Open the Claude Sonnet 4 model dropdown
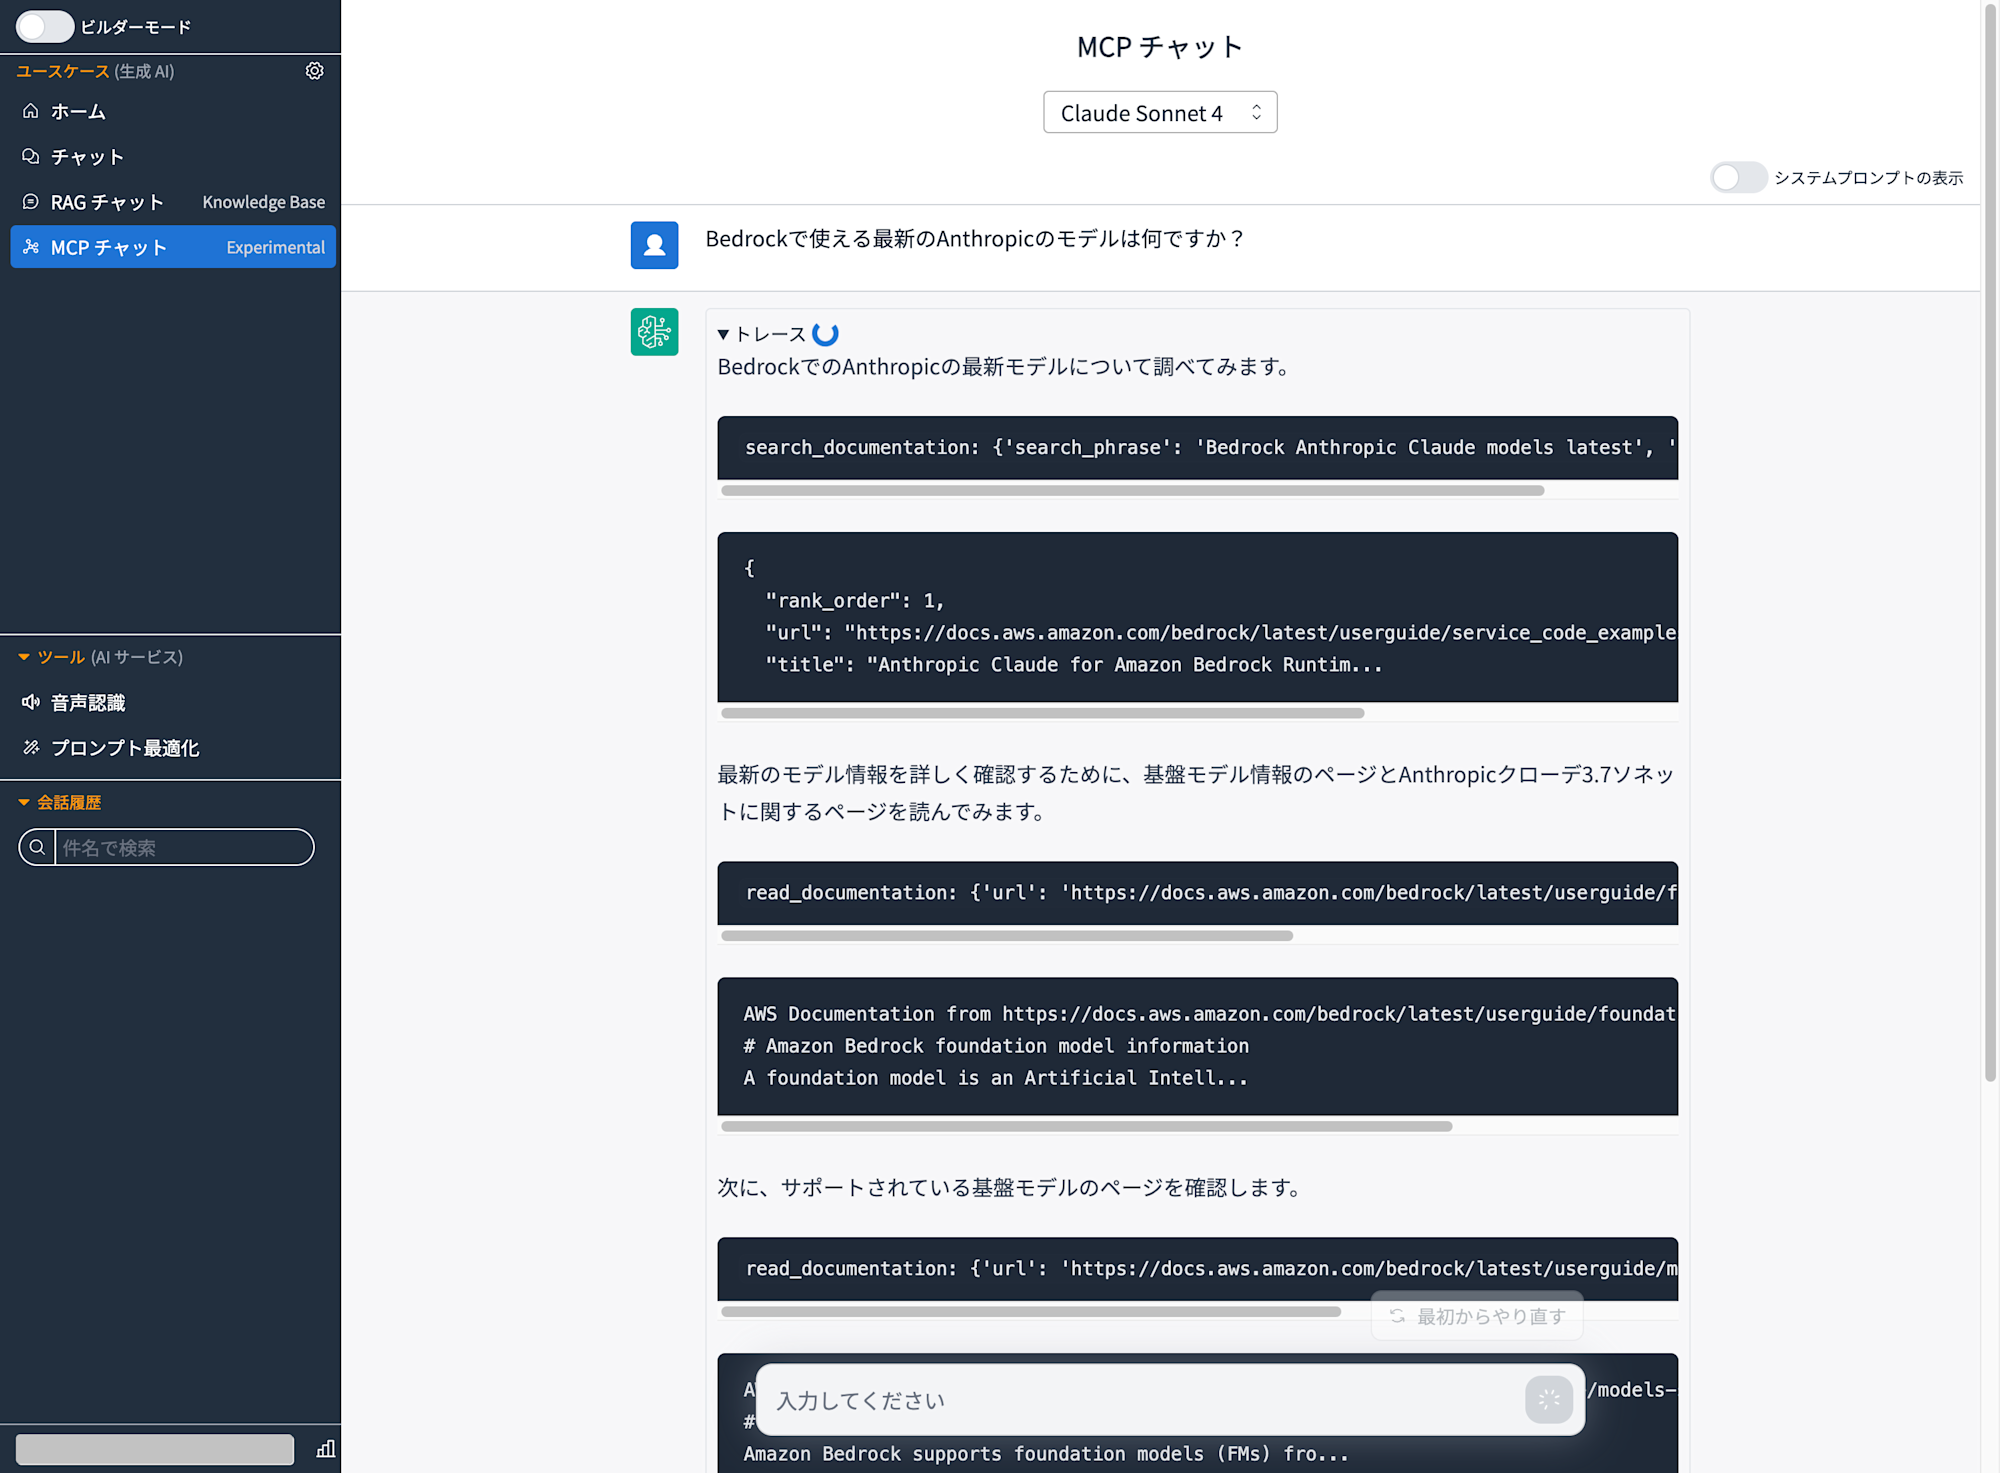 click(x=1160, y=113)
